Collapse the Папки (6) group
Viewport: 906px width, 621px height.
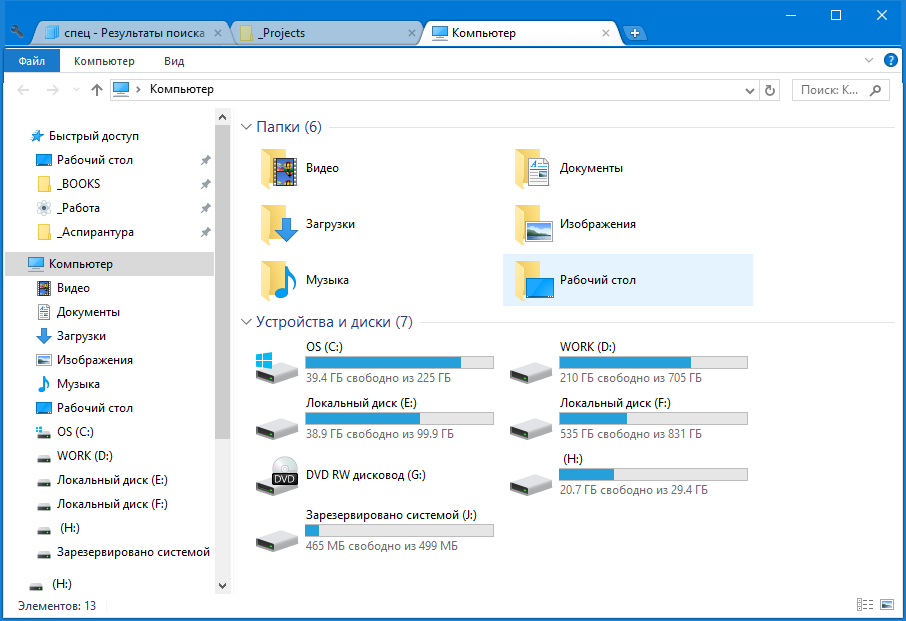pyautogui.click(x=246, y=127)
